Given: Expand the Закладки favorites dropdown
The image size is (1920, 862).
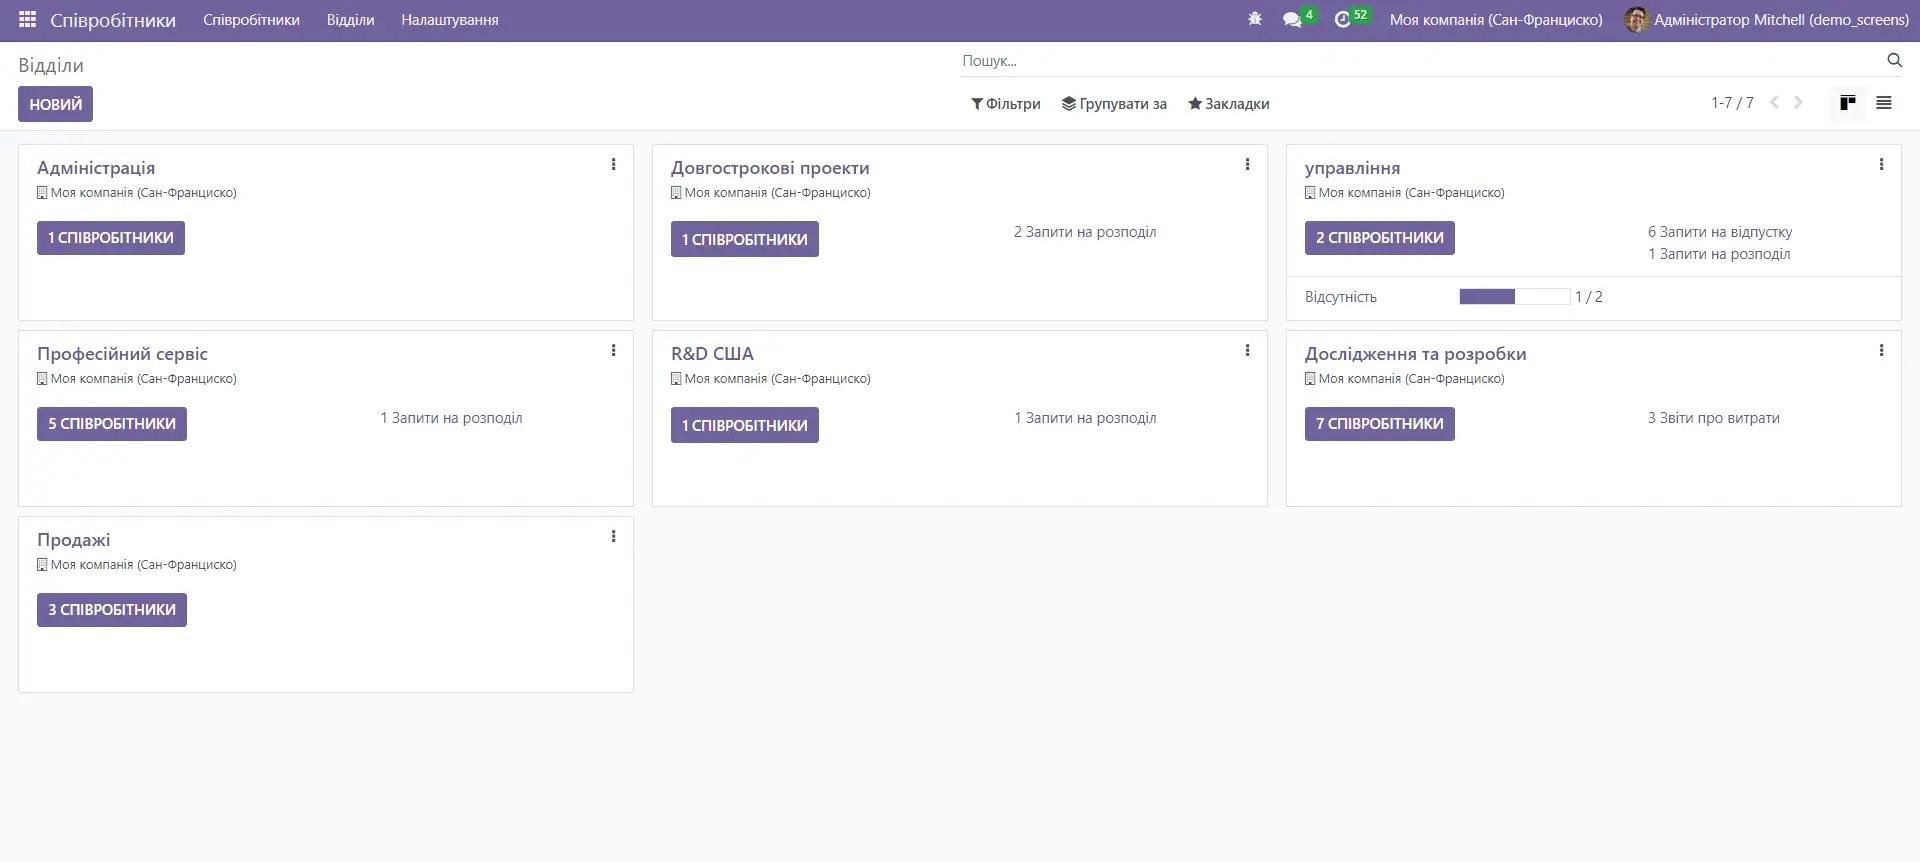Looking at the screenshot, I should (x=1229, y=104).
